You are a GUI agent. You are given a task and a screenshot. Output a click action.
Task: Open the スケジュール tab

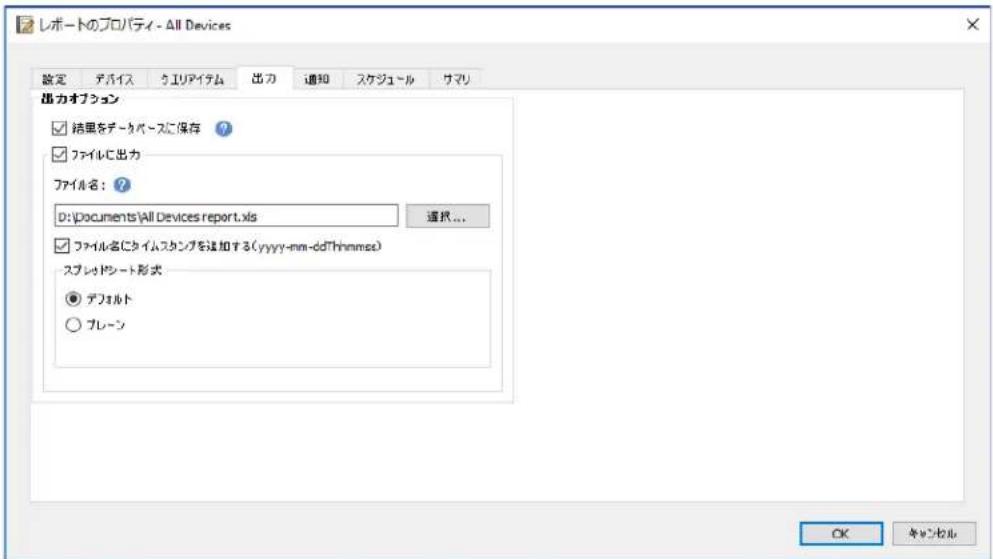pos(385,79)
